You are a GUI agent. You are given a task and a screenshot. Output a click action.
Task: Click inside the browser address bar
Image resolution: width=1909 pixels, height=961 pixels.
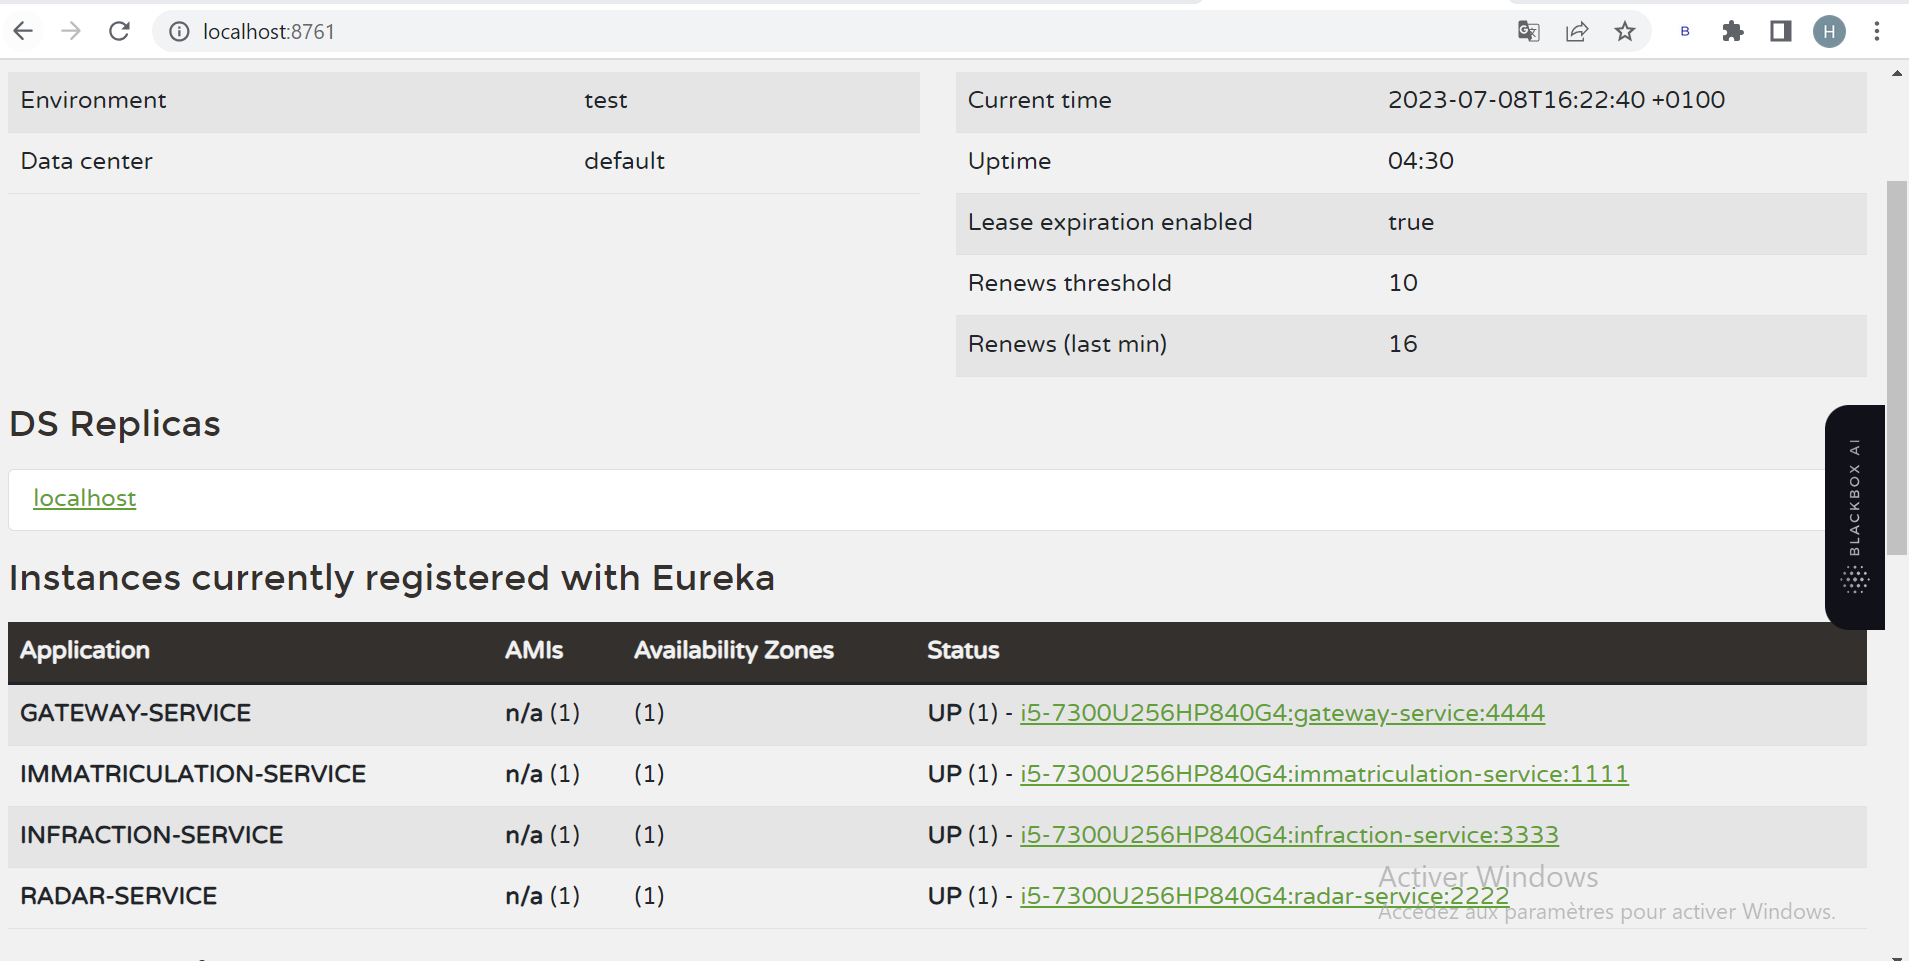pyautogui.click(x=600, y=31)
